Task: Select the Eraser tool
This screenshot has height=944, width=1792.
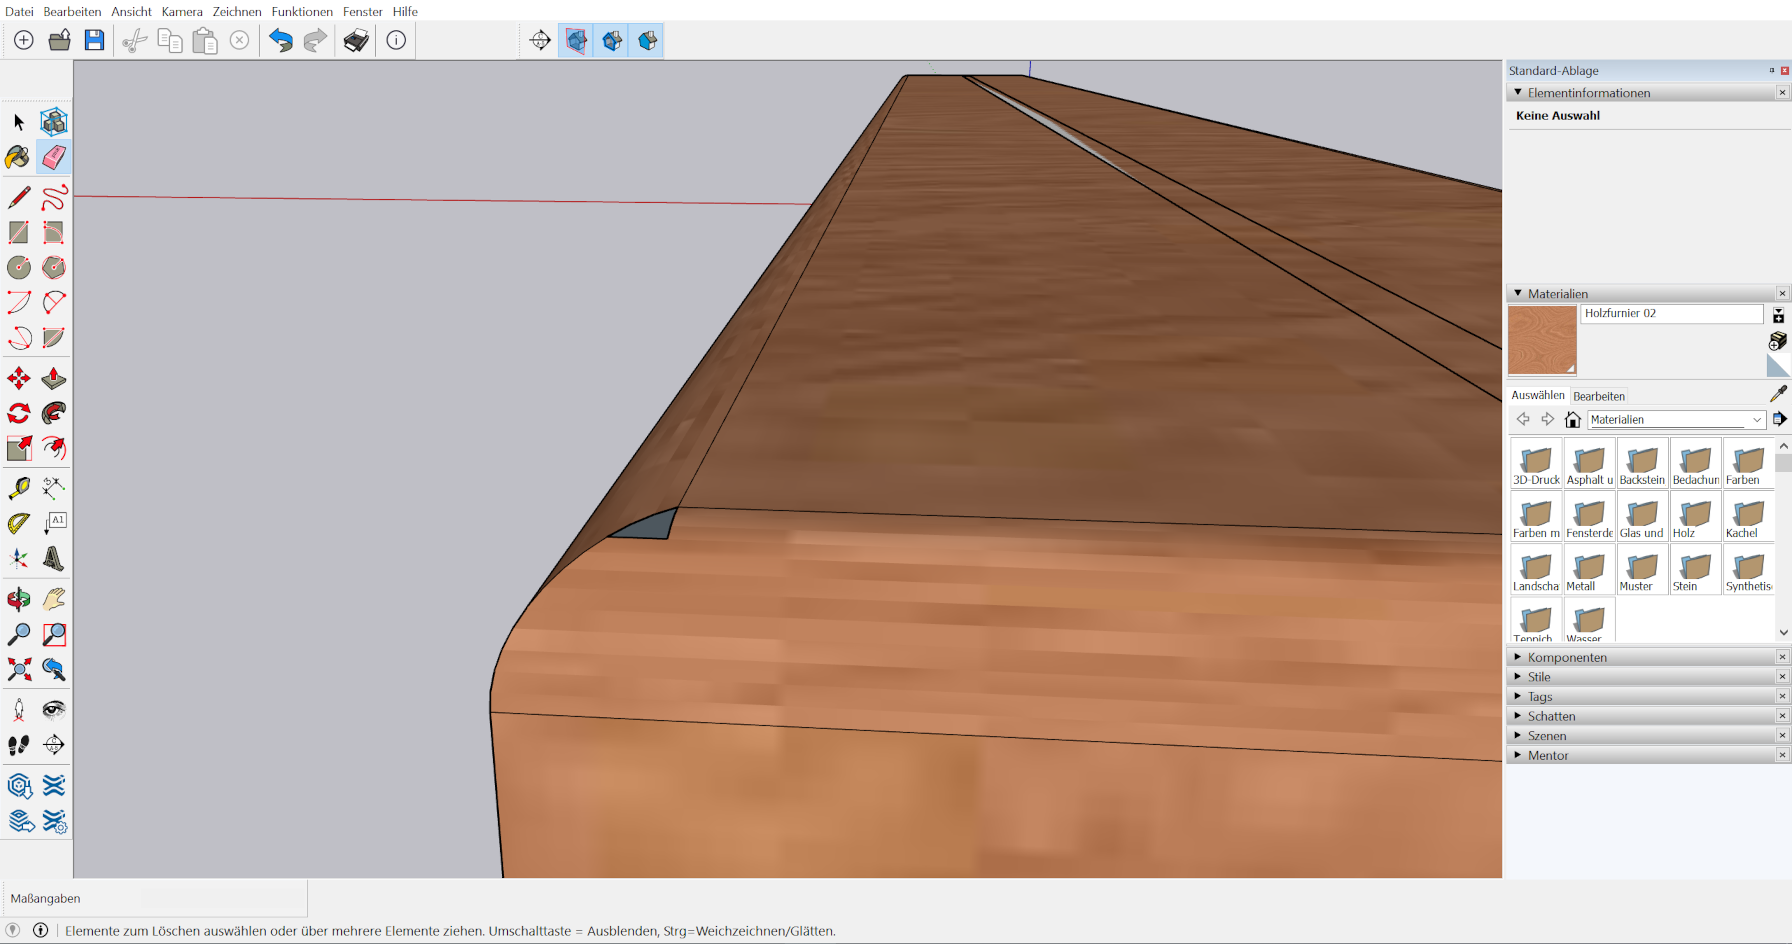Action: [x=54, y=157]
